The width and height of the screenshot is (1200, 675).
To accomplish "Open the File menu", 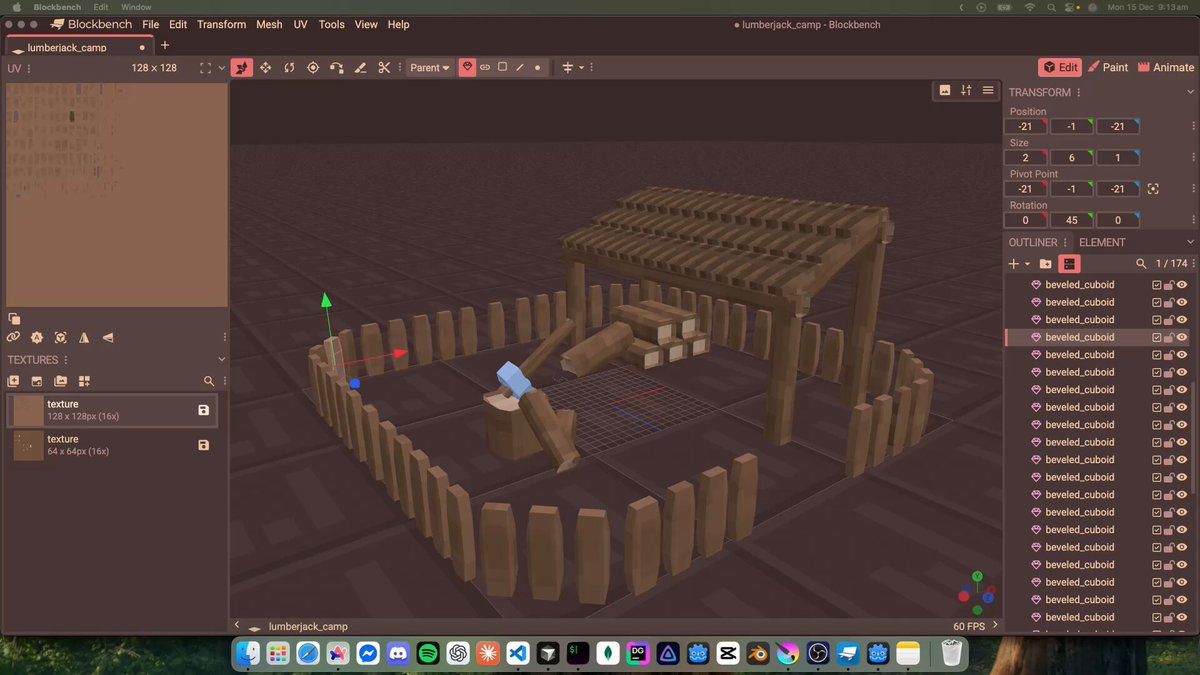I will 150,24.
